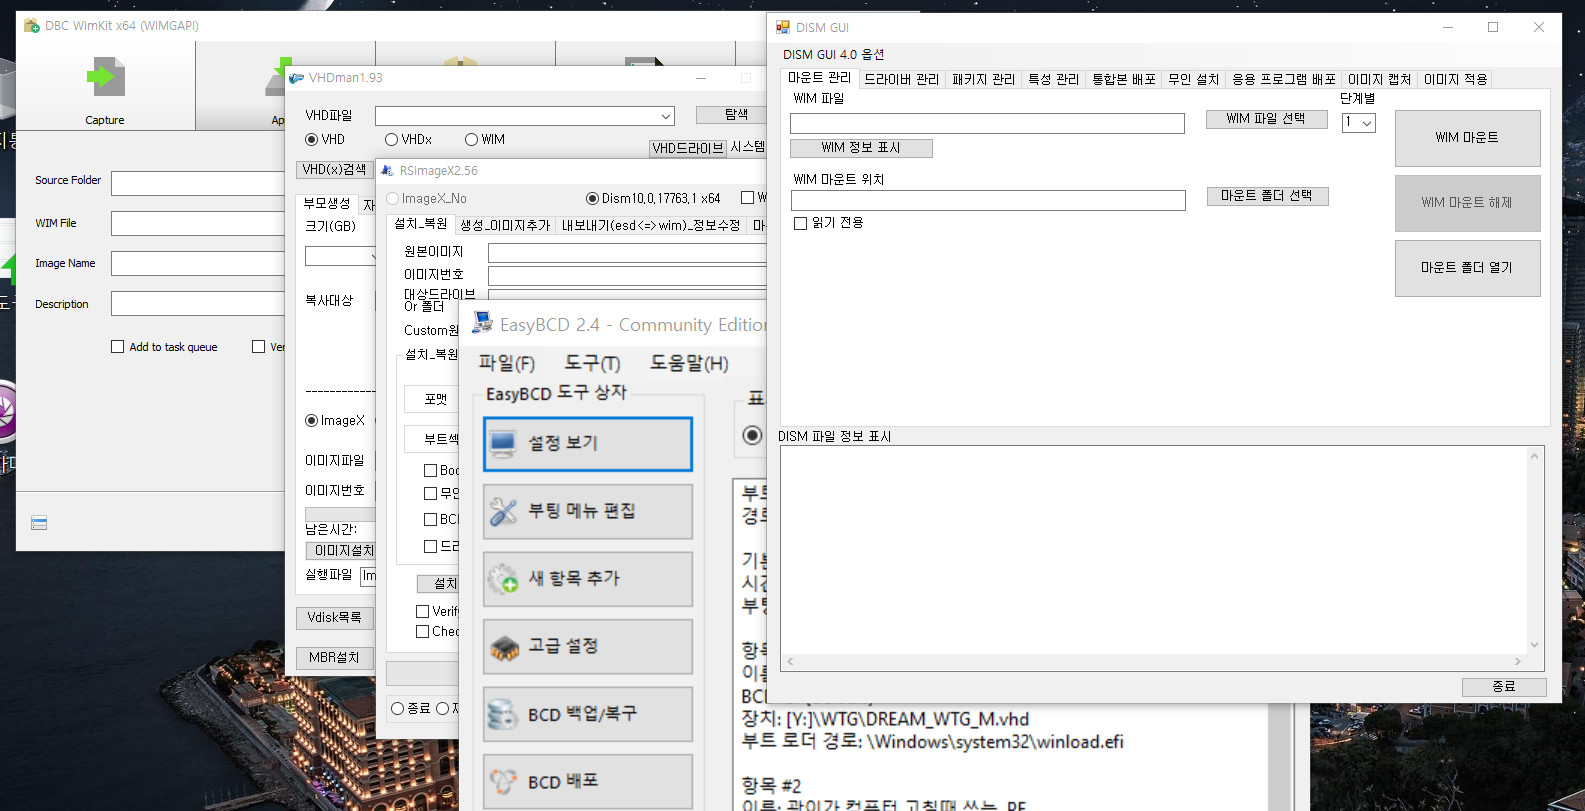1585x811 pixels.
Task: Open 응용 프로그램 배포 tab
Action: tap(1283, 79)
